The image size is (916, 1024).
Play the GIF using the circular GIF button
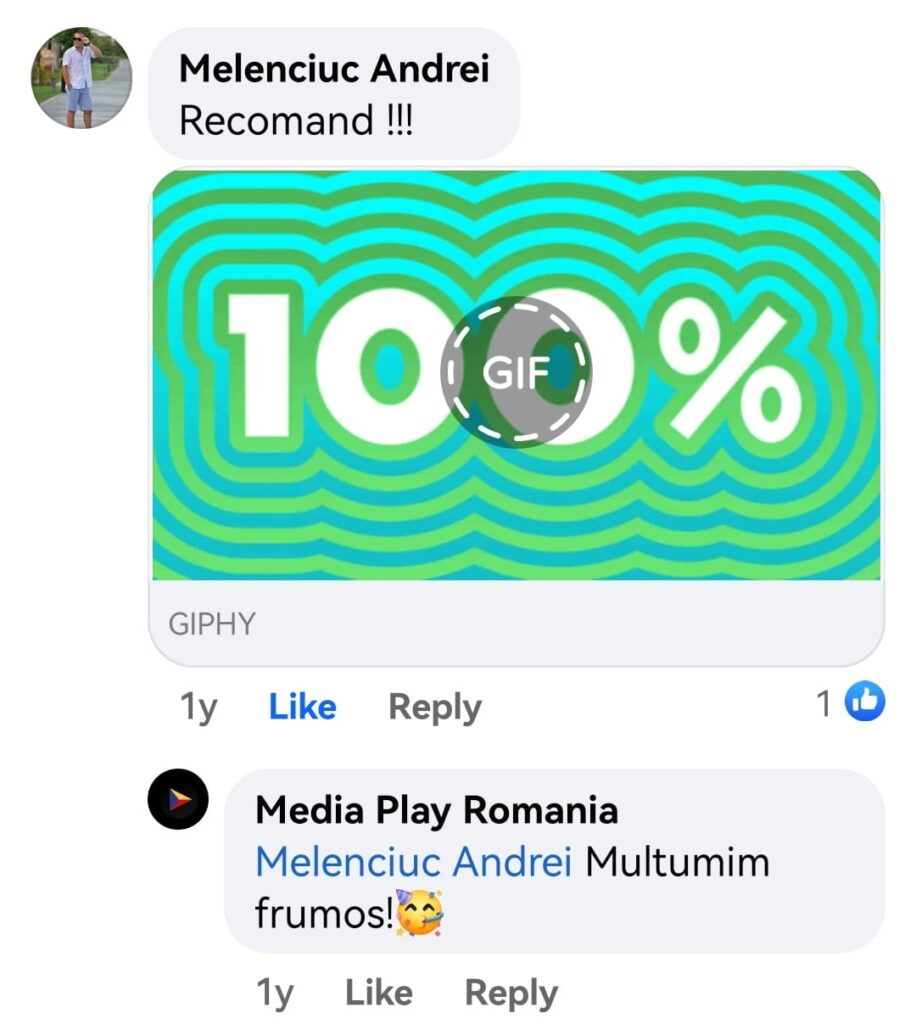coord(516,372)
